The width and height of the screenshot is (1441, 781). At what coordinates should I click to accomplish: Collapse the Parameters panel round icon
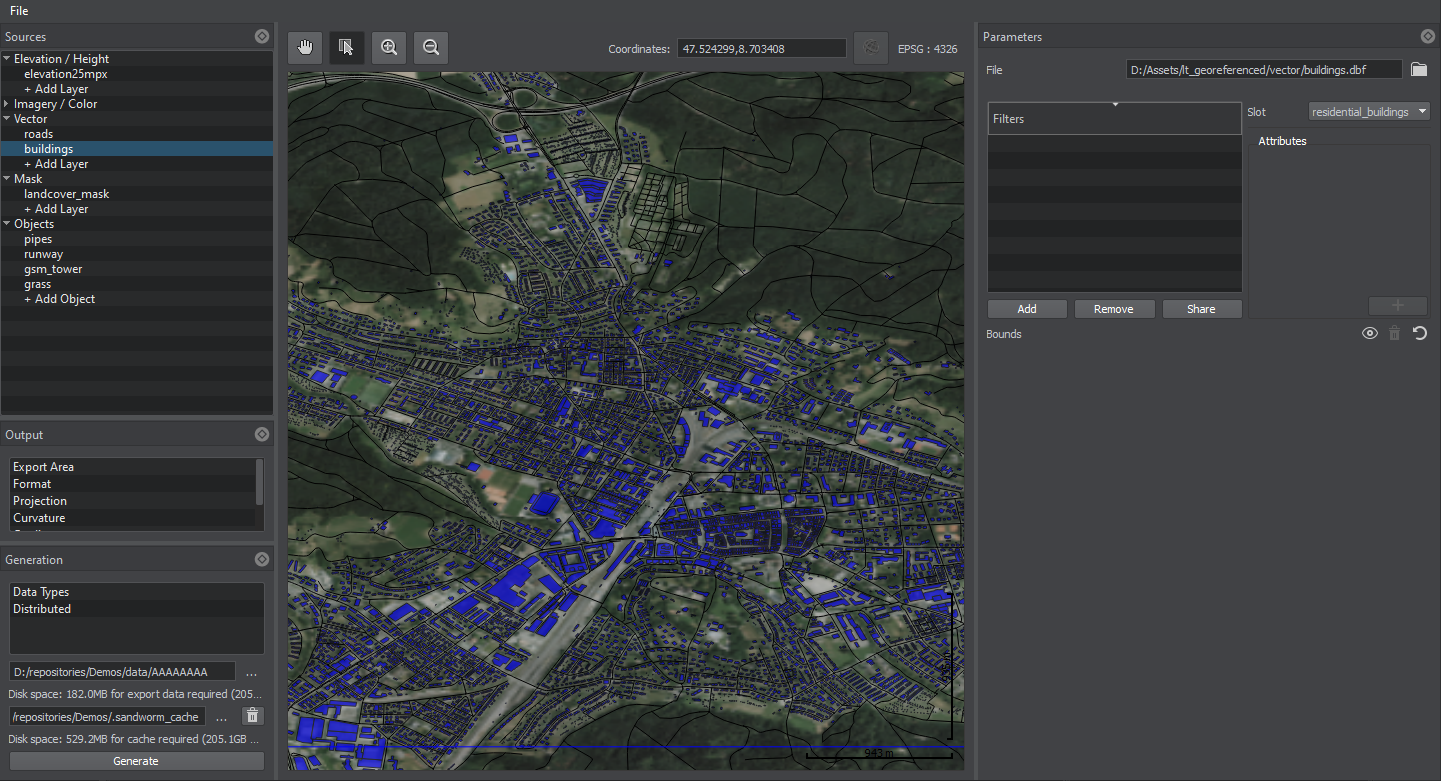1428,36
